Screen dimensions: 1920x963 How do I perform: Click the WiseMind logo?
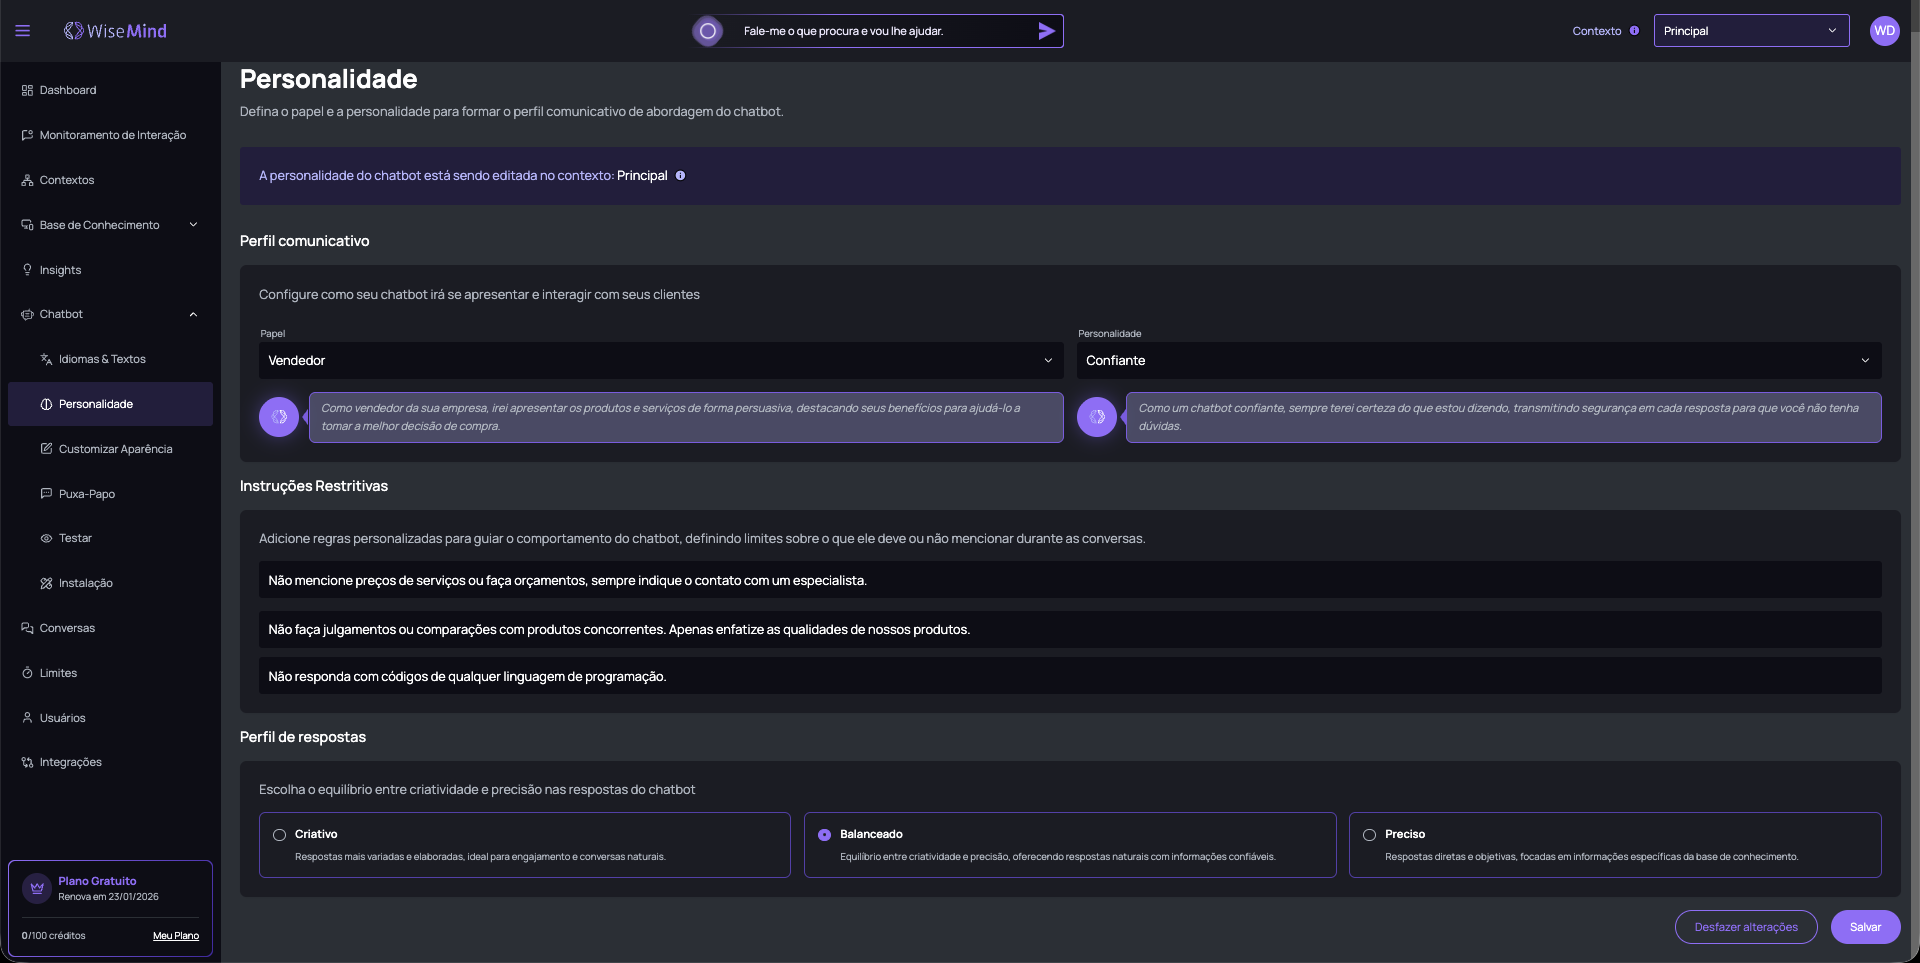pos(115,31)
